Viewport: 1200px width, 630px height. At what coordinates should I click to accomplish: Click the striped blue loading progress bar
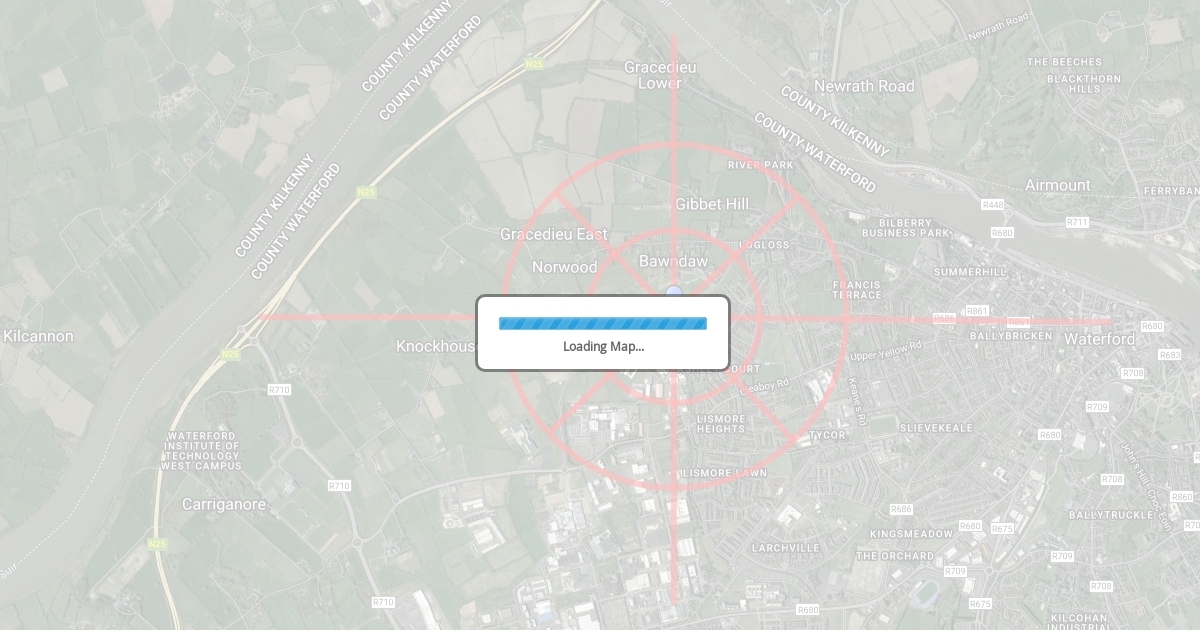coord(603,323)
